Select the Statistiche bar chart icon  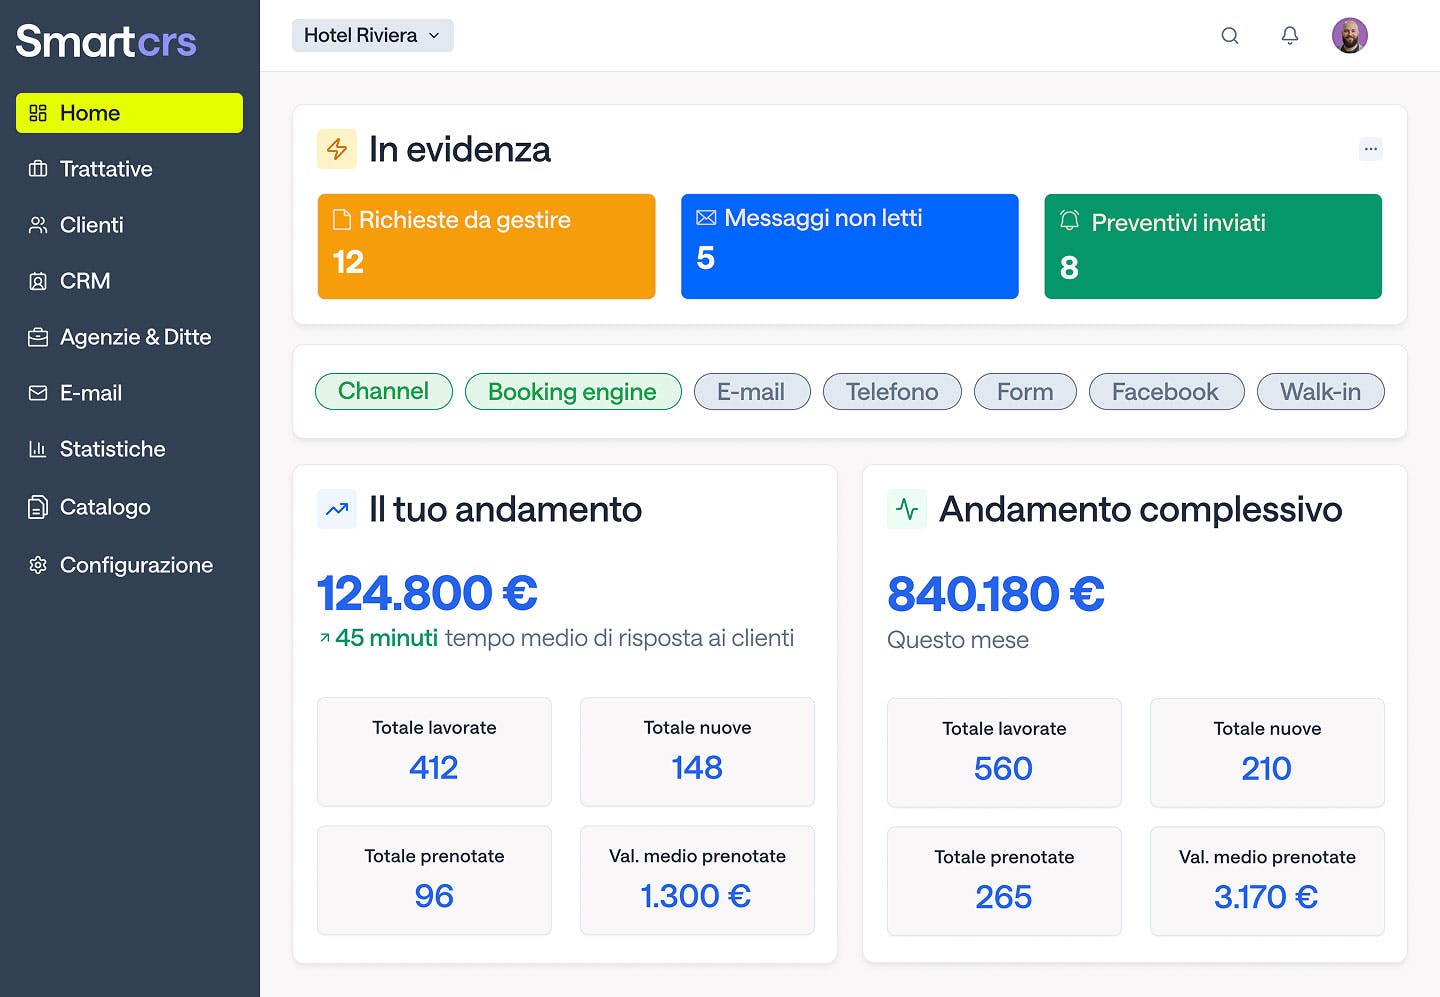(37, 449)
